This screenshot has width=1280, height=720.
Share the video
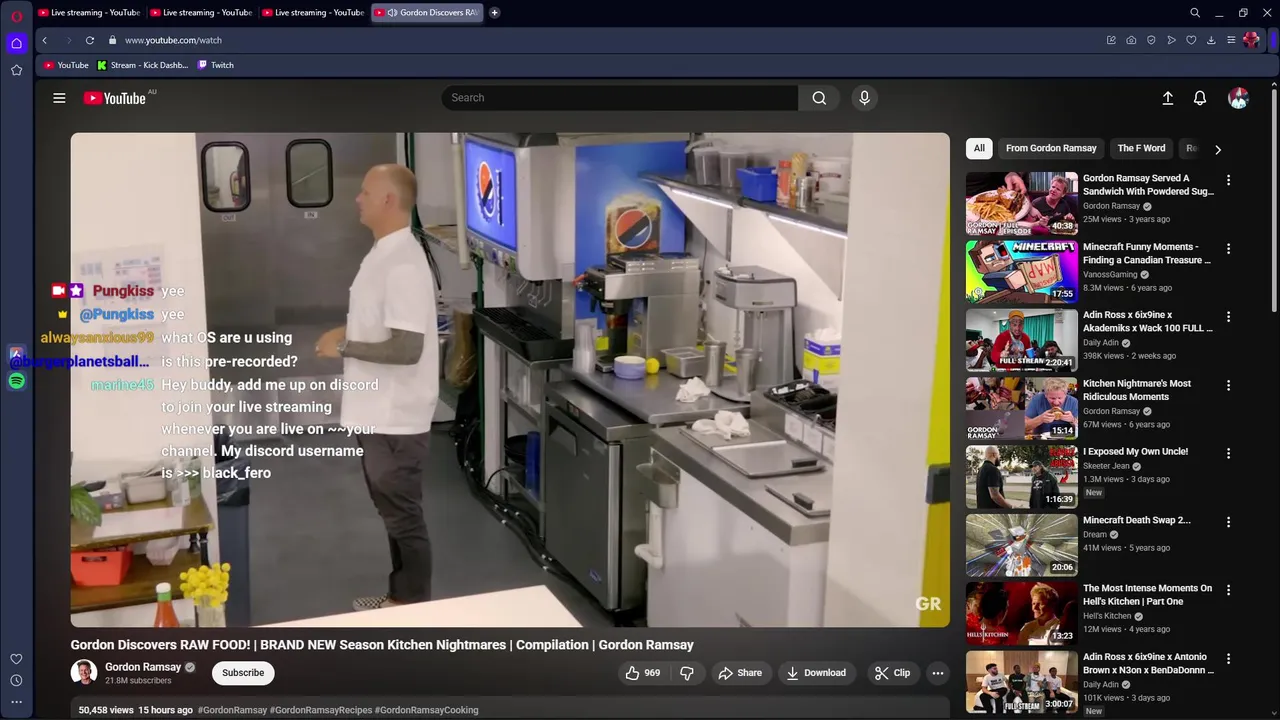coord(740,673)
